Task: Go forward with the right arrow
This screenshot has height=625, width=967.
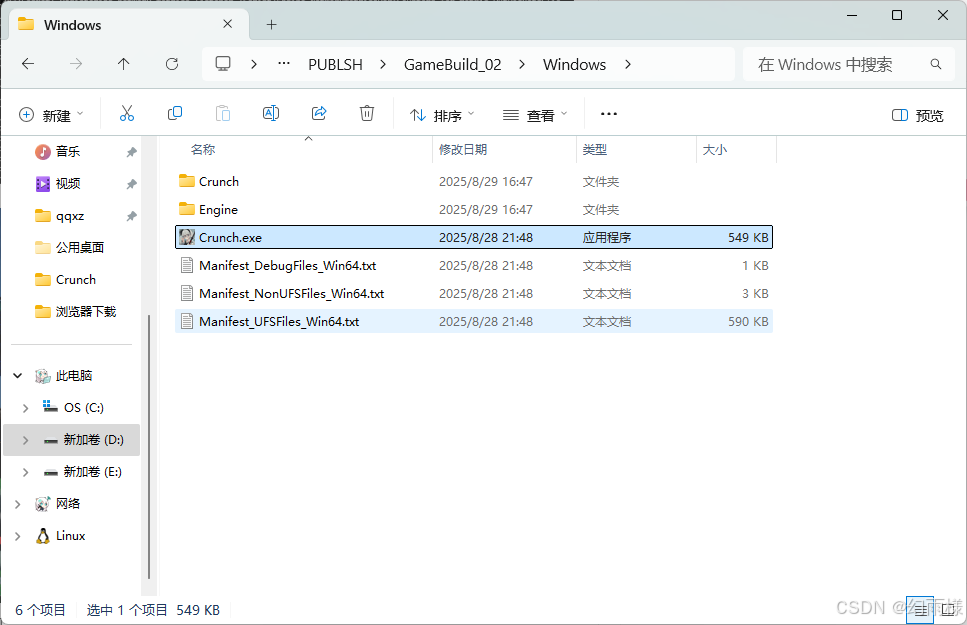Action: point(76,64)
